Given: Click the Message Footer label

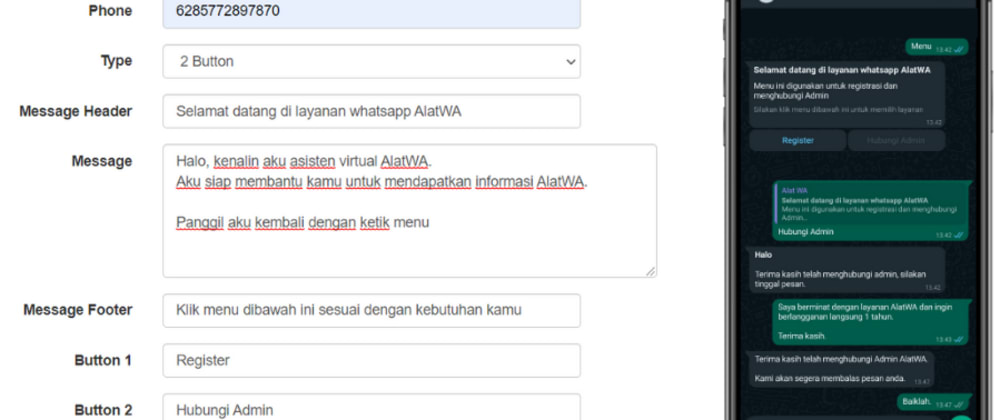Looking at the screenshot, I should (x=78, y=310).
